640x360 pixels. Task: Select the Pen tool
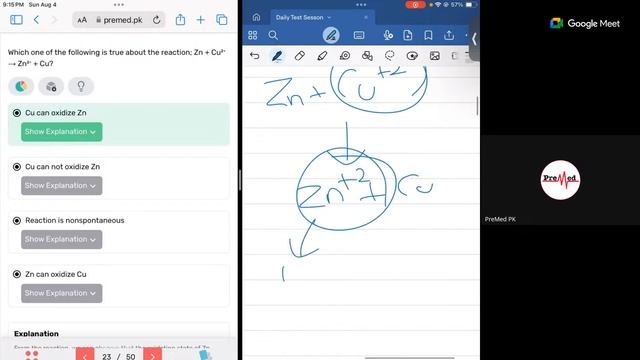click(x=277, y=56)
